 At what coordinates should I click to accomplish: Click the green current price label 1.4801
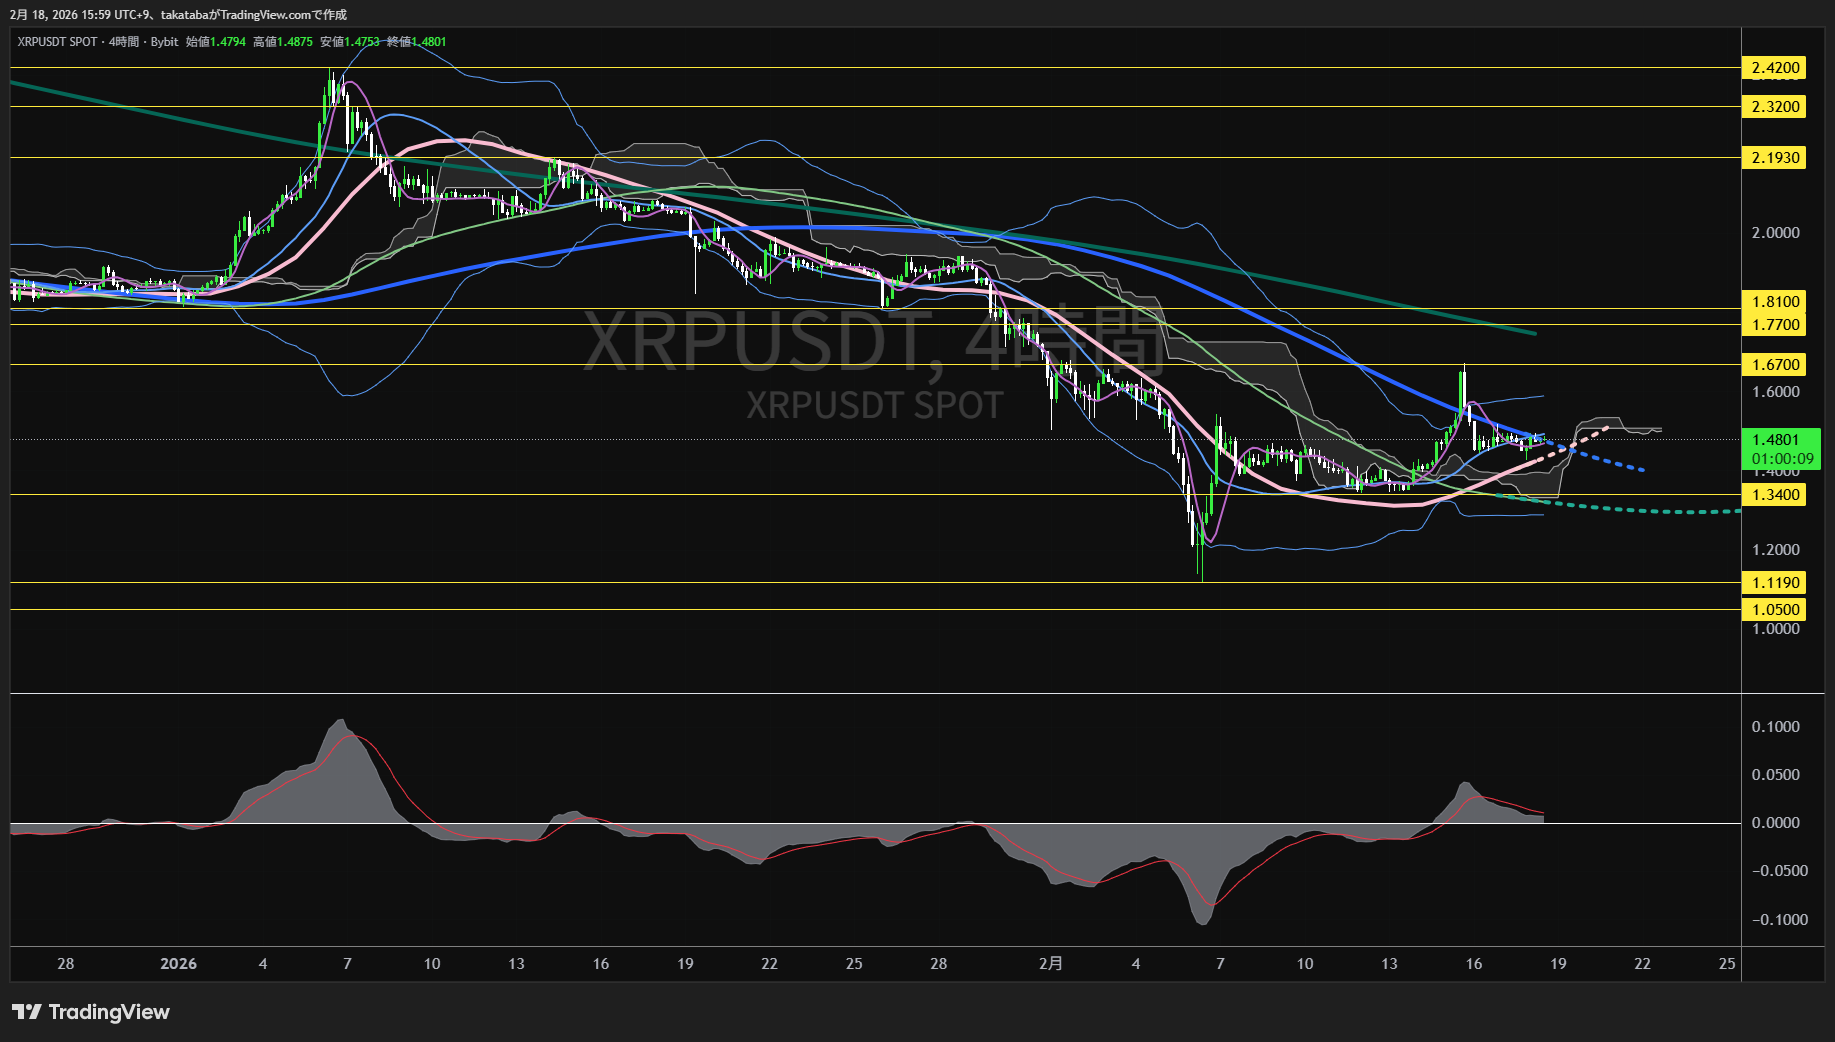click(x=1776, y=440)
